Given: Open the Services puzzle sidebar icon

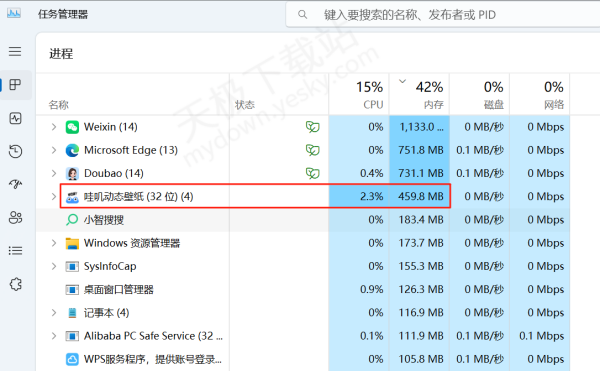Looking at the screenshot, I should click(15, 284).
